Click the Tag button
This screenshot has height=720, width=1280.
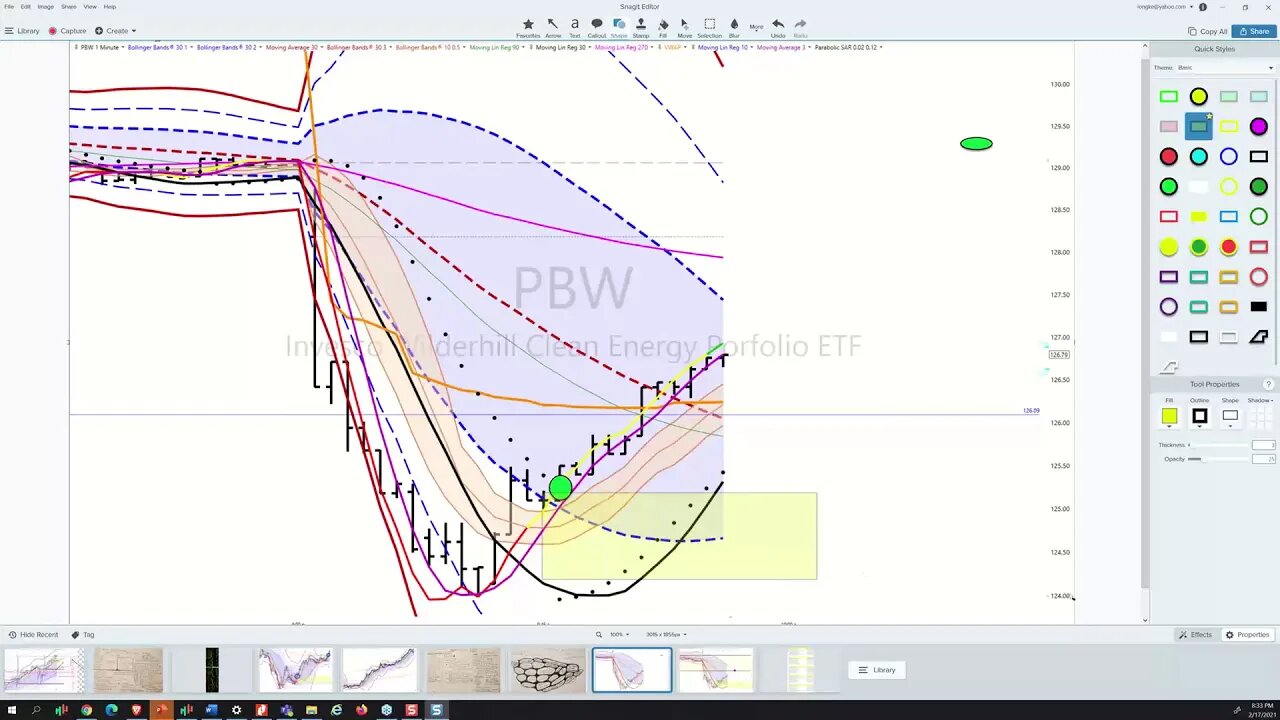(x=83, y=635)
